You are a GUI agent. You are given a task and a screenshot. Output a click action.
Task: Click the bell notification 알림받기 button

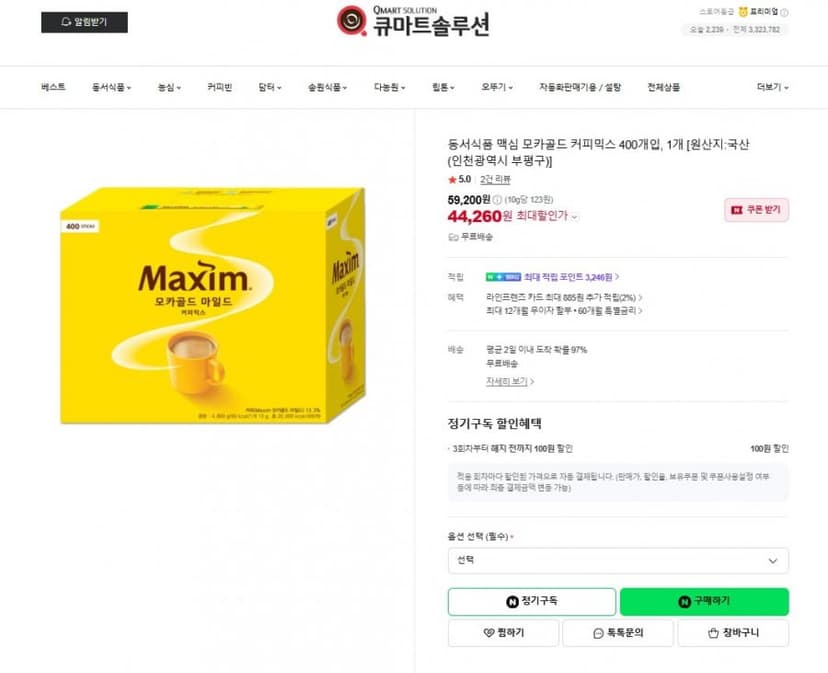click(x=84, y=22)
